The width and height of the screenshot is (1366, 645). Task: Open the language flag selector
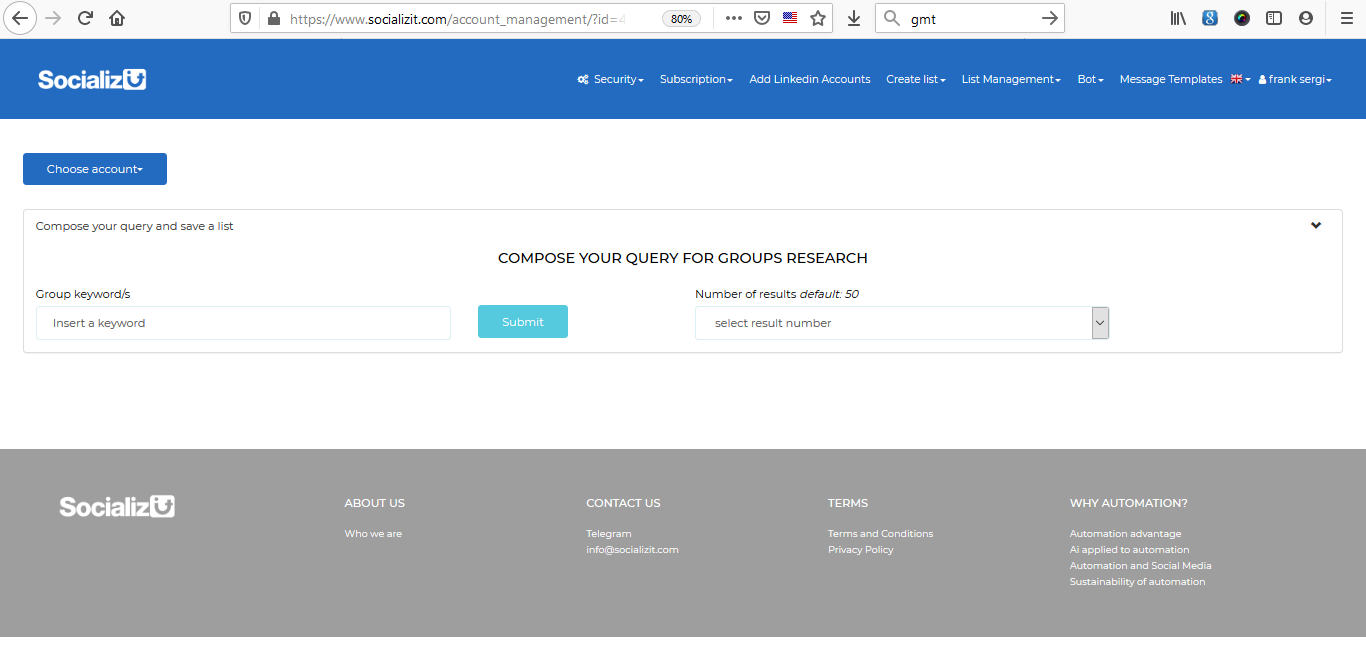[x=1241, y=79]
